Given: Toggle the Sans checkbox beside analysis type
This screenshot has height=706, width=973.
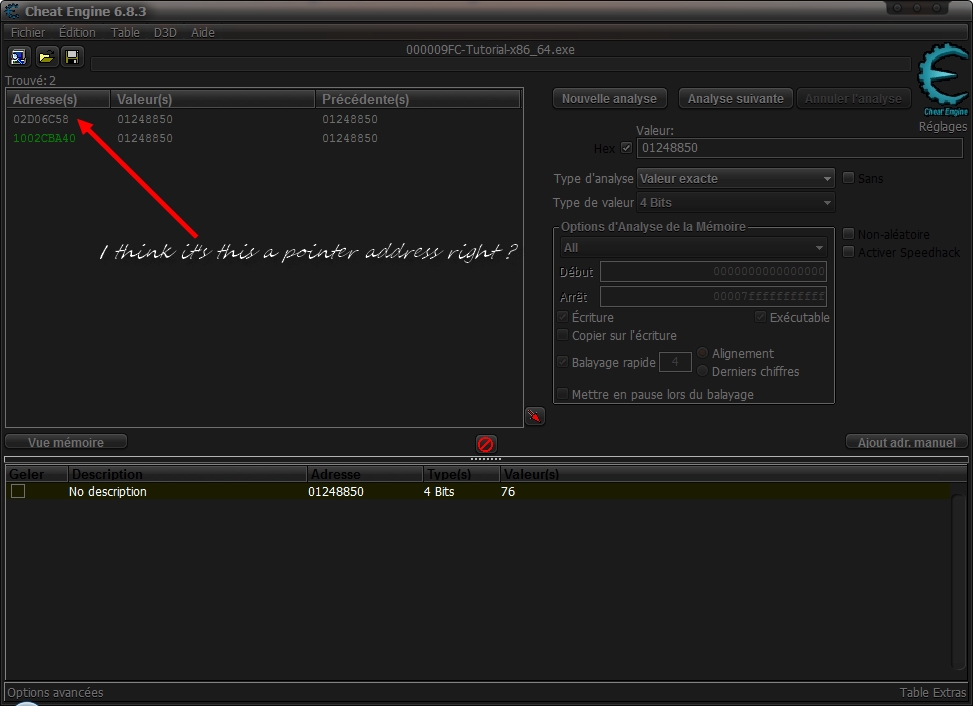Looking at the screenshot, I should (x=847, y=178).
